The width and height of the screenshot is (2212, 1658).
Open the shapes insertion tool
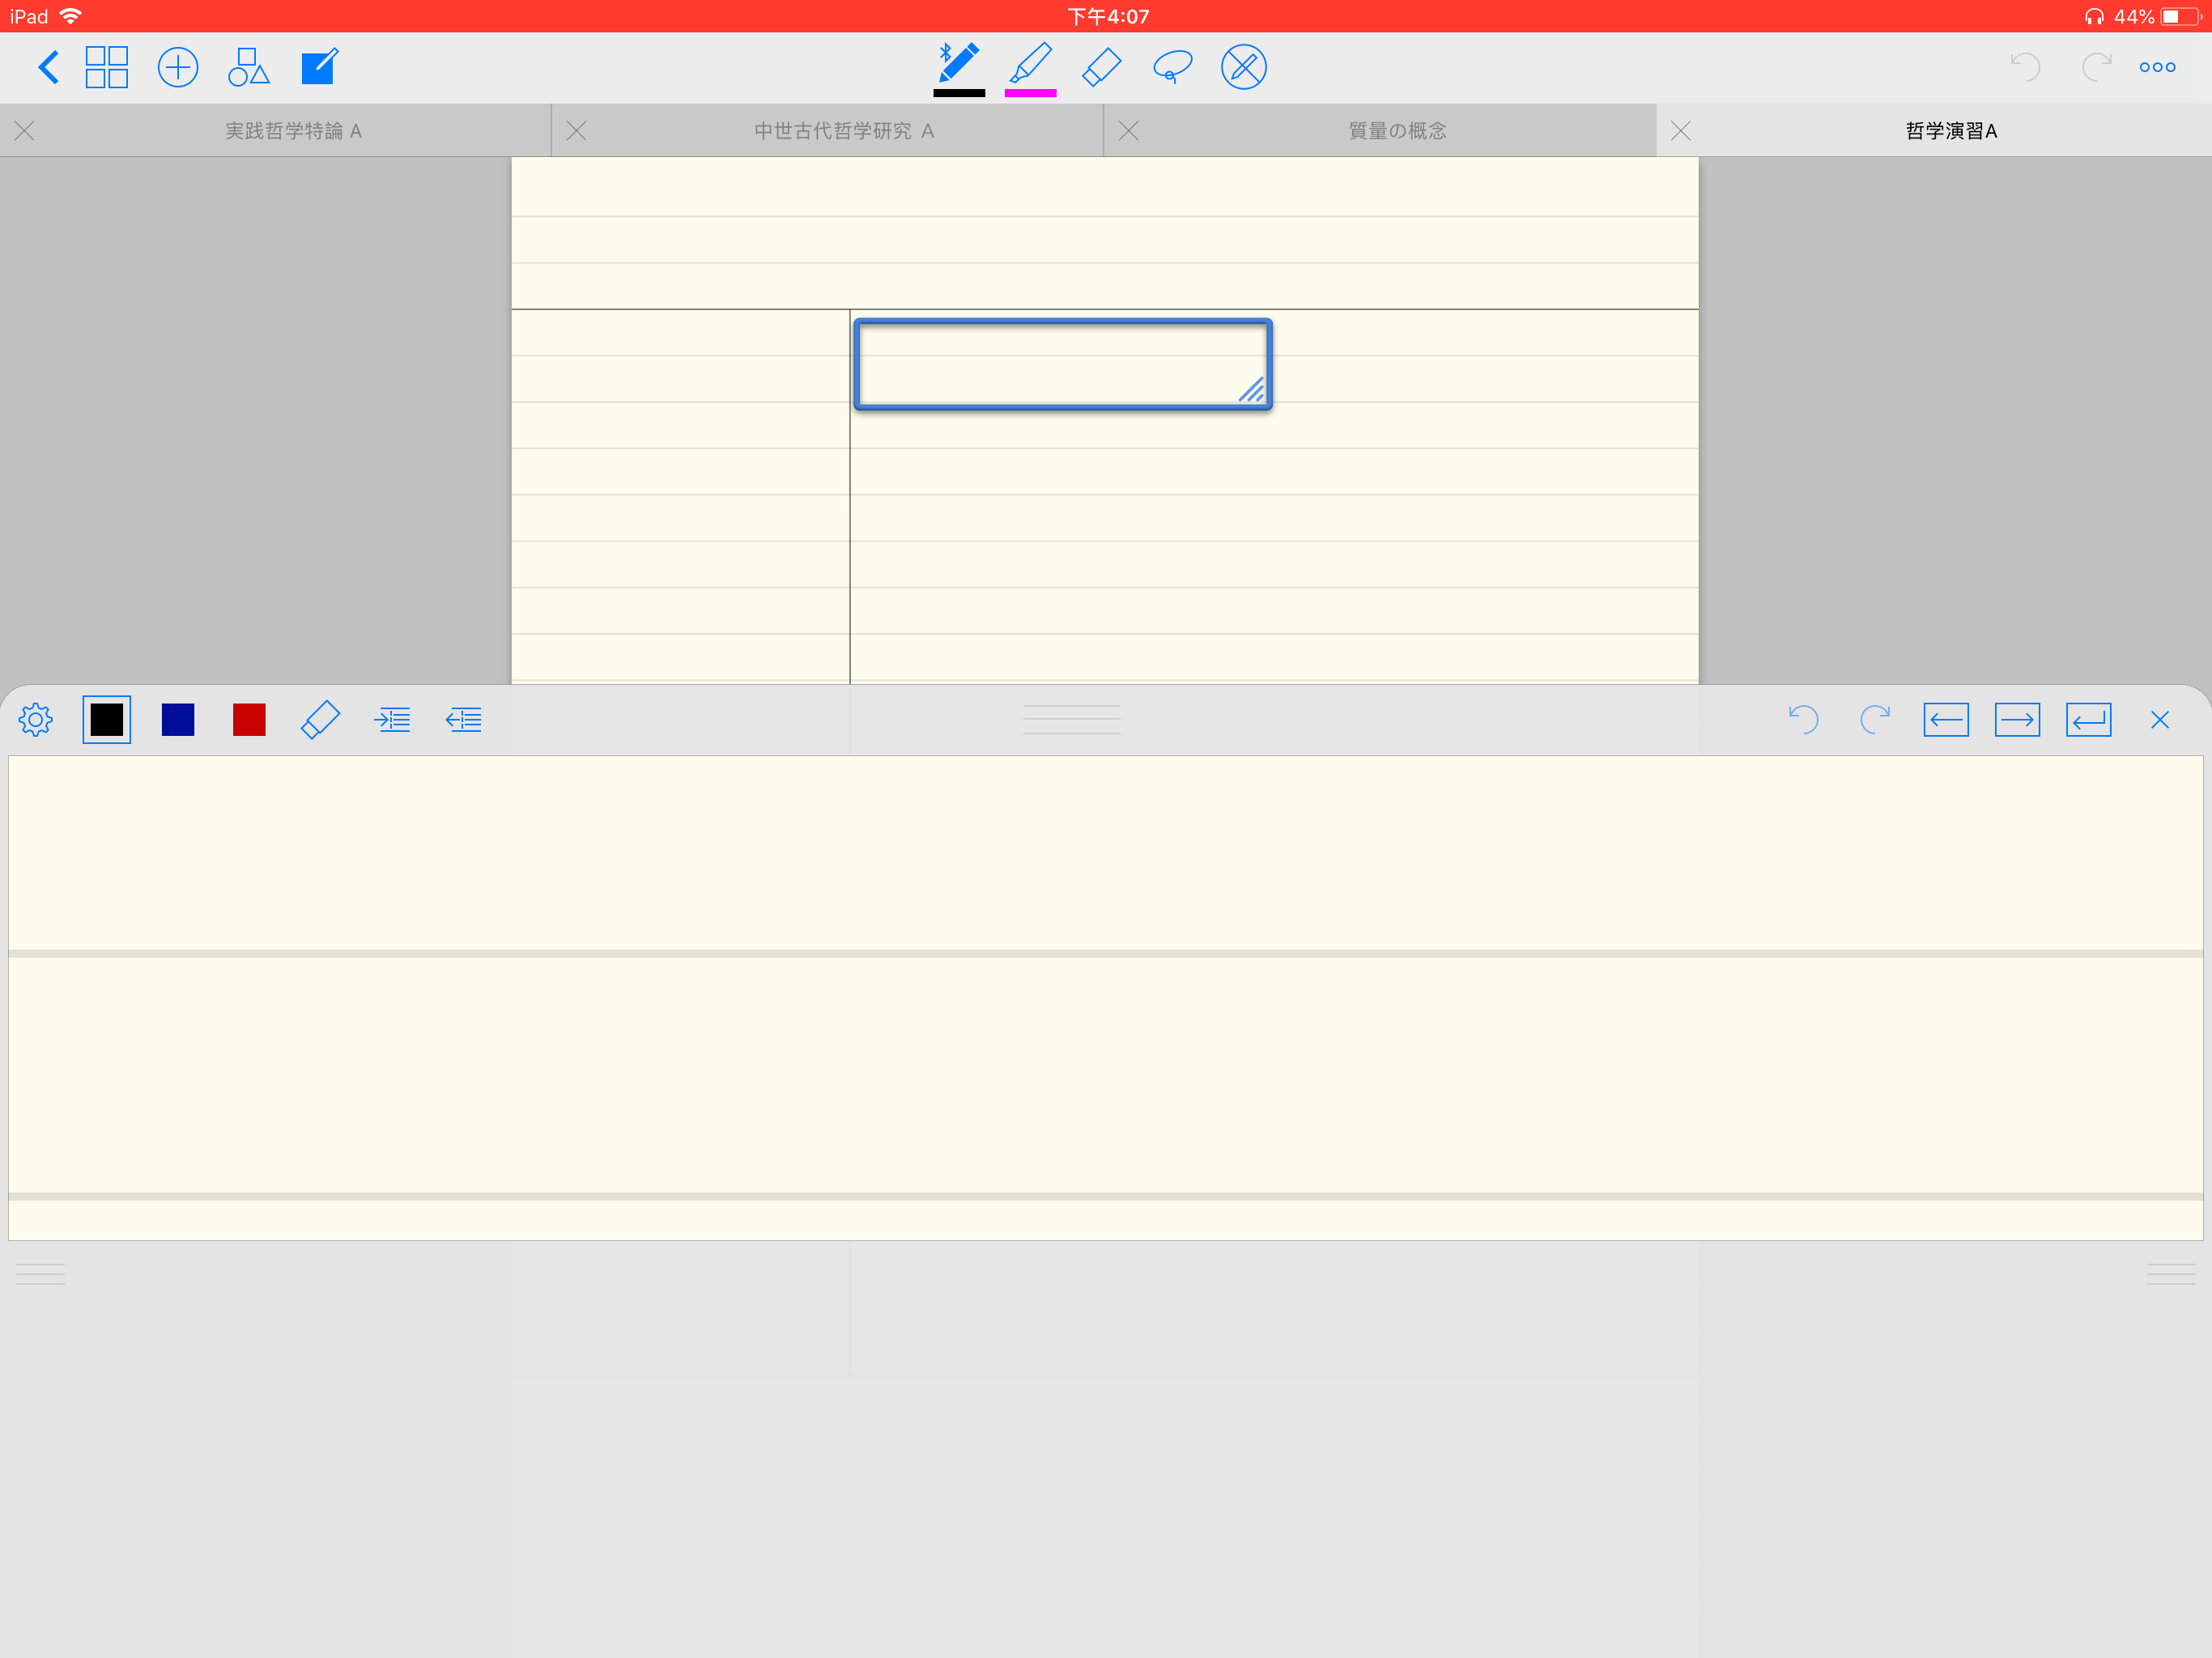(248, 67)
